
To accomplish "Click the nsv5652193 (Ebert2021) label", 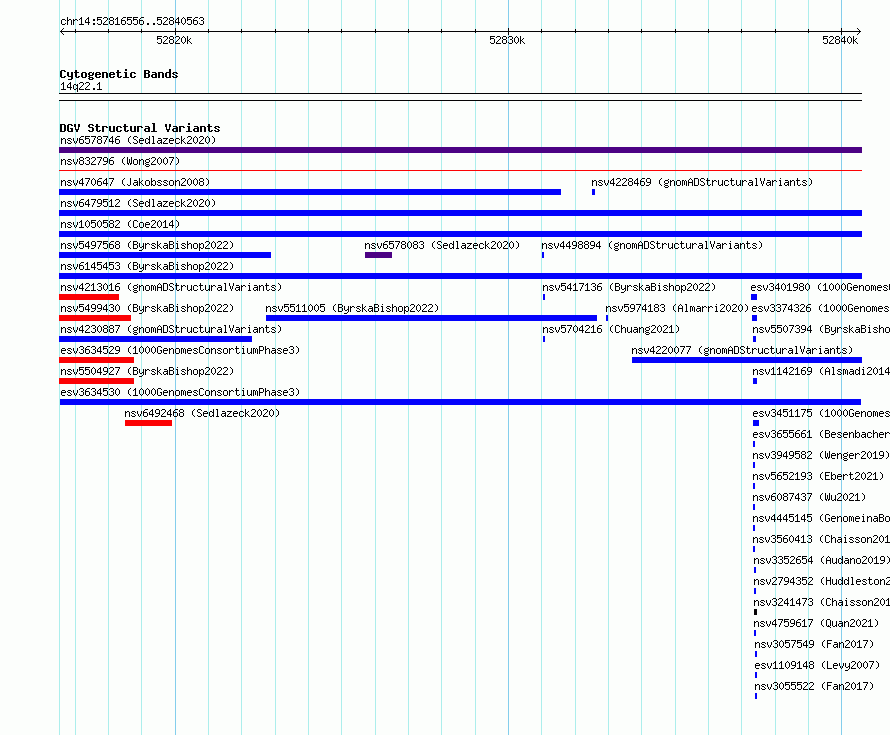I will pyautogui.click(x=818, y=476).
